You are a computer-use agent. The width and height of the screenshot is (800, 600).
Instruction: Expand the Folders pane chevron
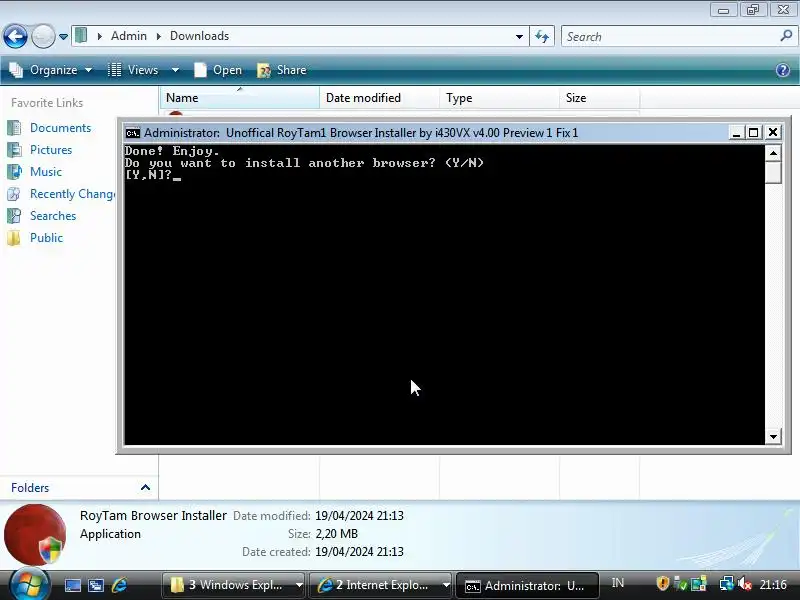coord(145,487)
